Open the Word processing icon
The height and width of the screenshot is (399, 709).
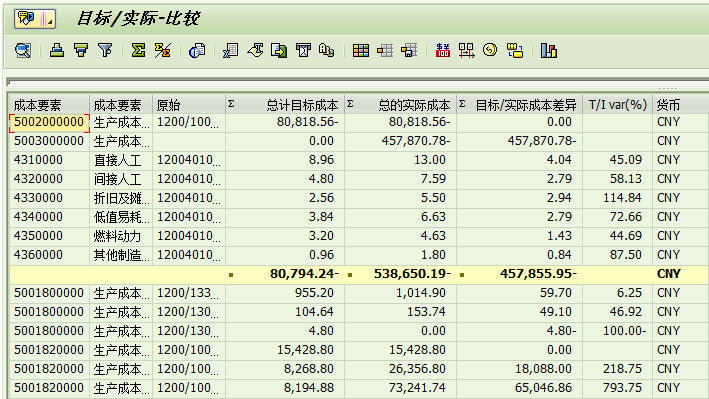coord(255,50)
